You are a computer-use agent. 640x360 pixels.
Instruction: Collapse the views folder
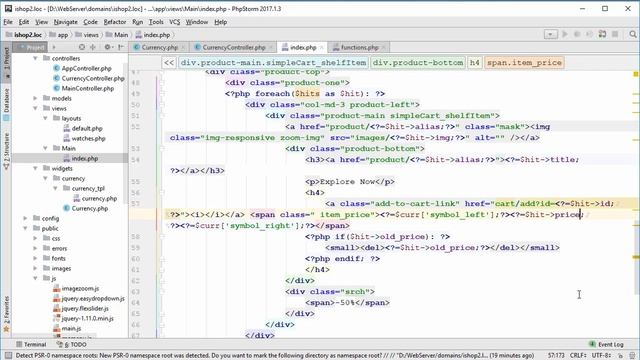coord(35,108)
